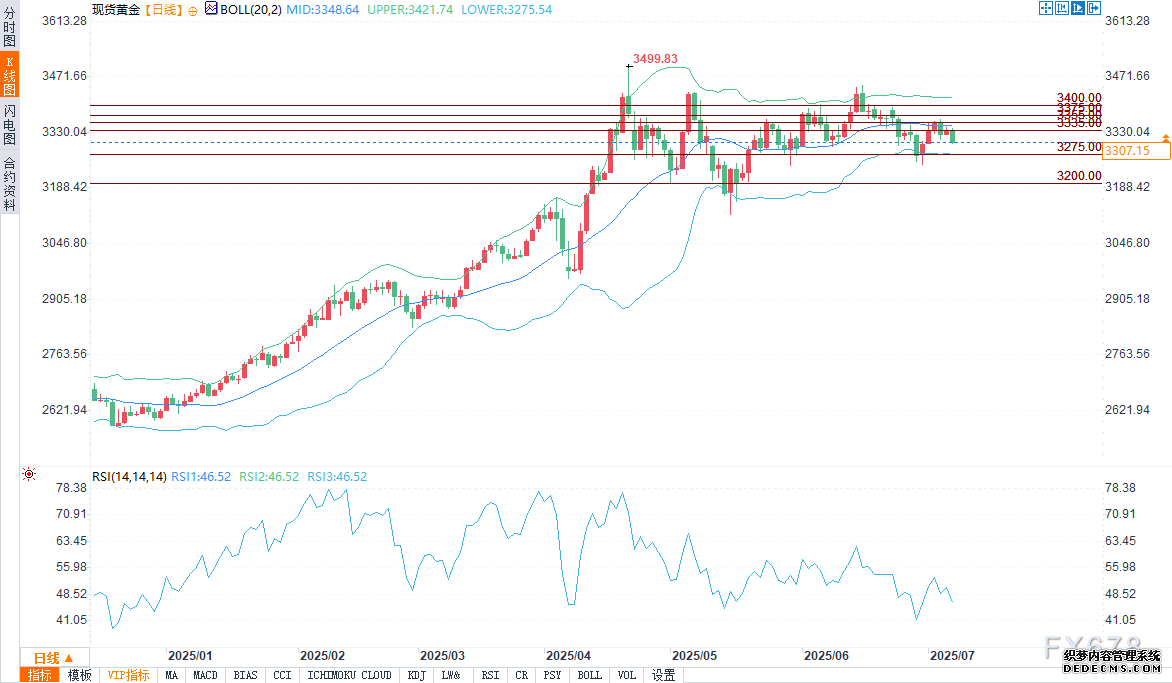Click the 2025/03 date axis label

tap(442, 656)
